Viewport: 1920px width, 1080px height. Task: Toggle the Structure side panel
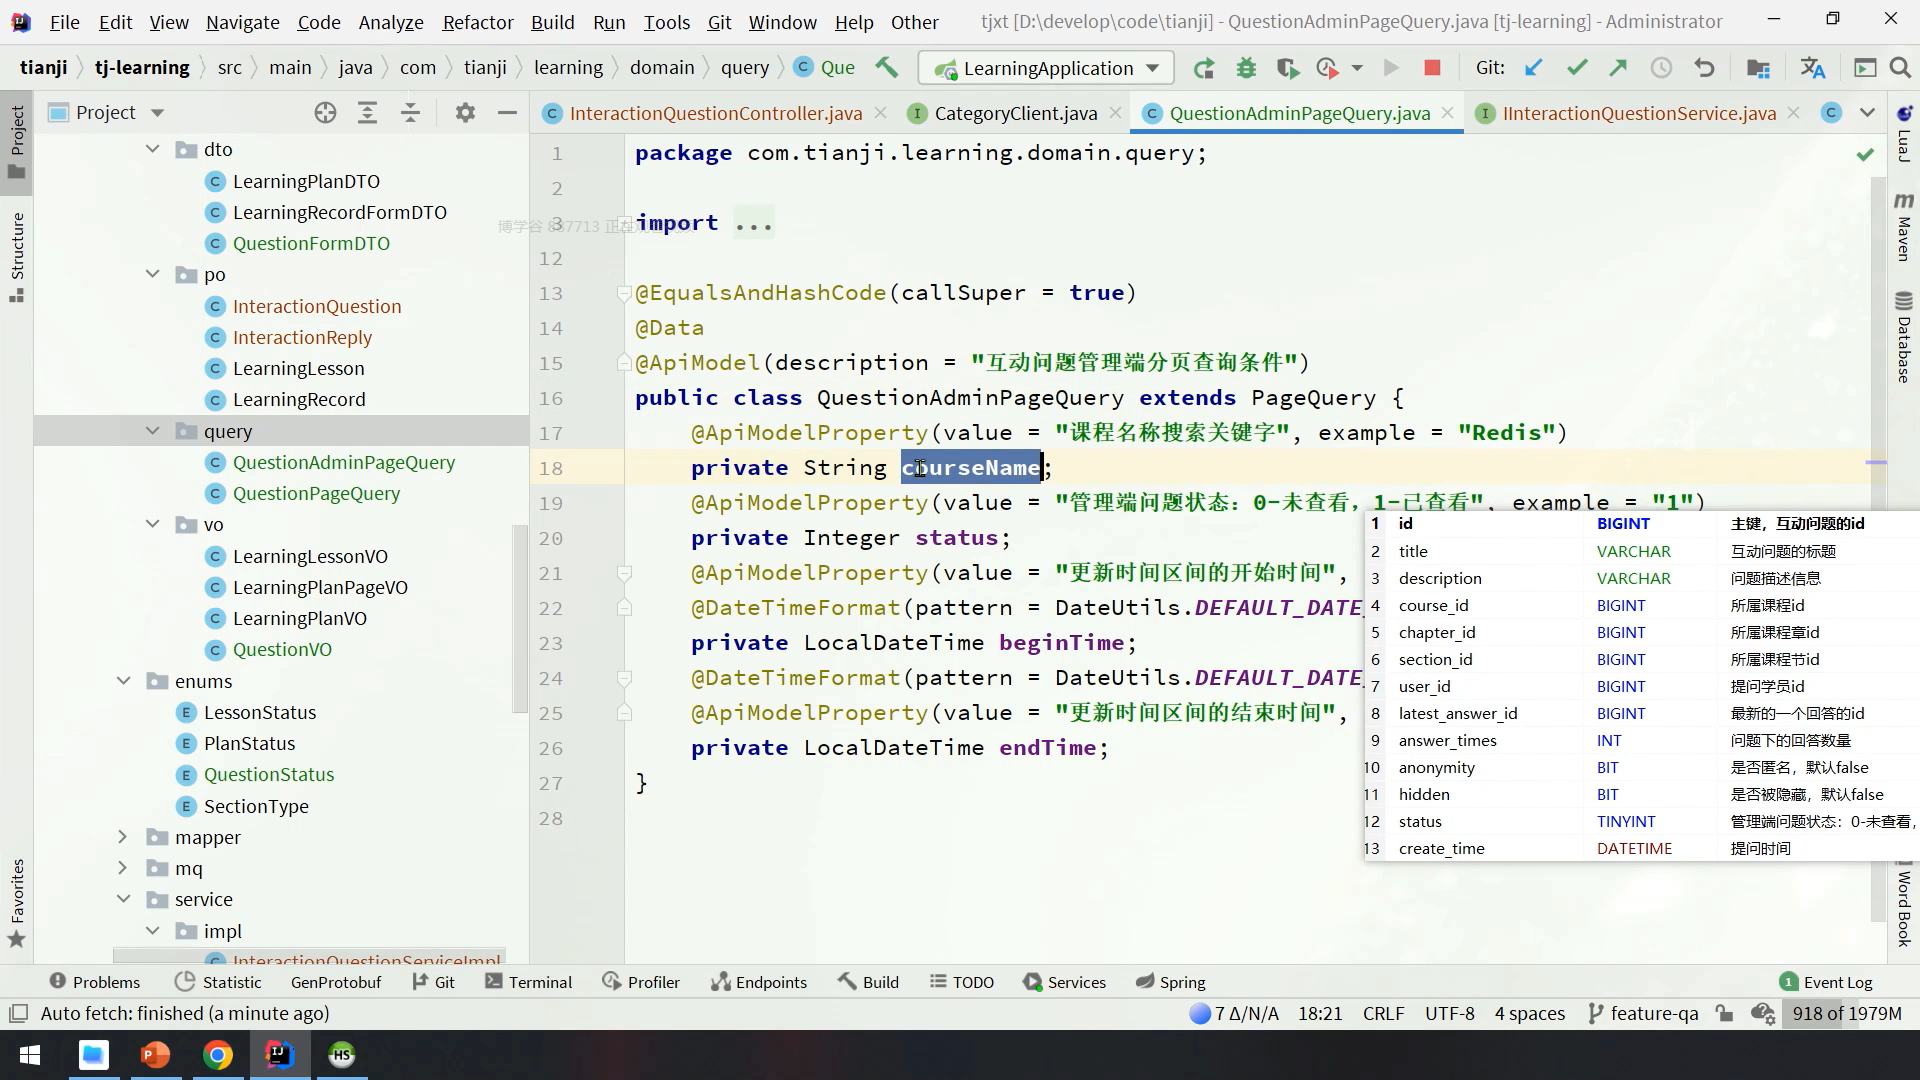(17, 256)
